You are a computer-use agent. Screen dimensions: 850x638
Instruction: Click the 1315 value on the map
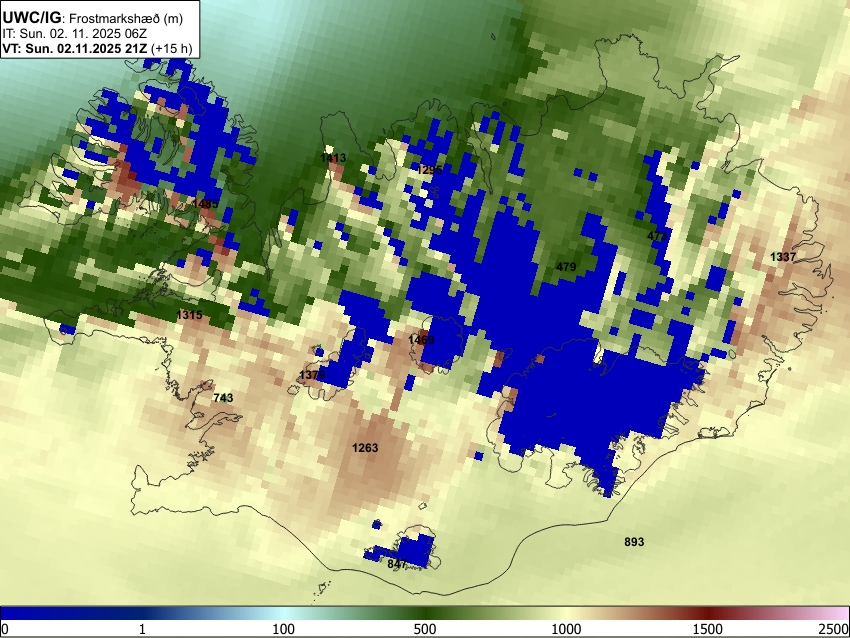click(189, 315)
